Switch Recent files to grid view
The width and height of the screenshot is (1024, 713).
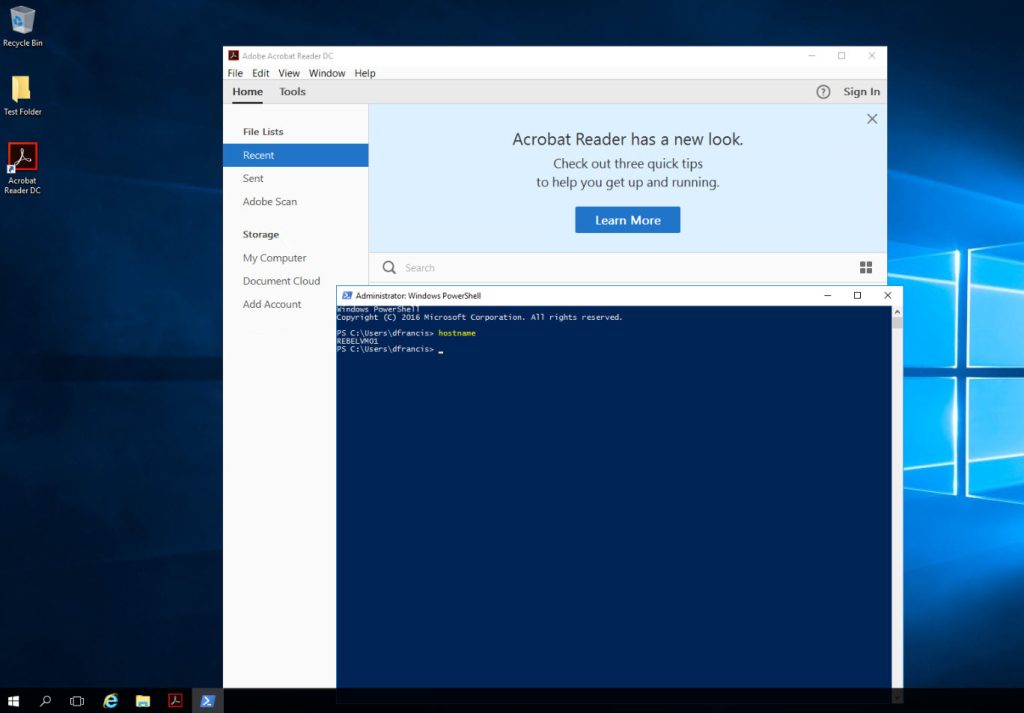(866, 267)
